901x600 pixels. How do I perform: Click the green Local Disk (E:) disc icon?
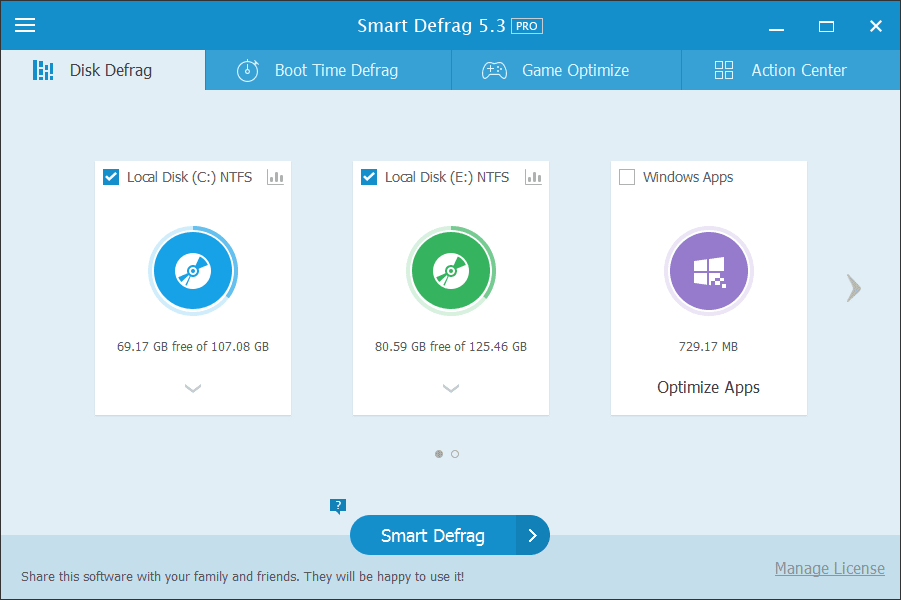click(451, 271)
